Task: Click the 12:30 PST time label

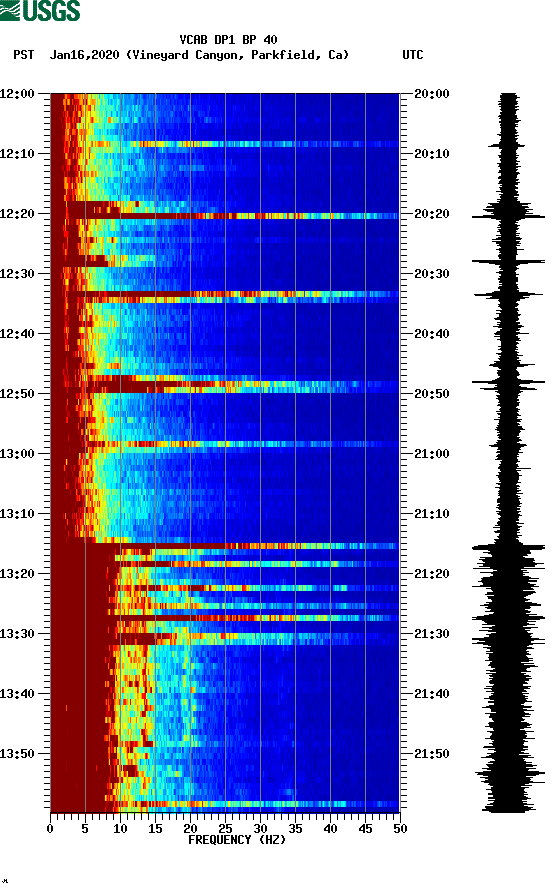Action: (x=18, y=274)
